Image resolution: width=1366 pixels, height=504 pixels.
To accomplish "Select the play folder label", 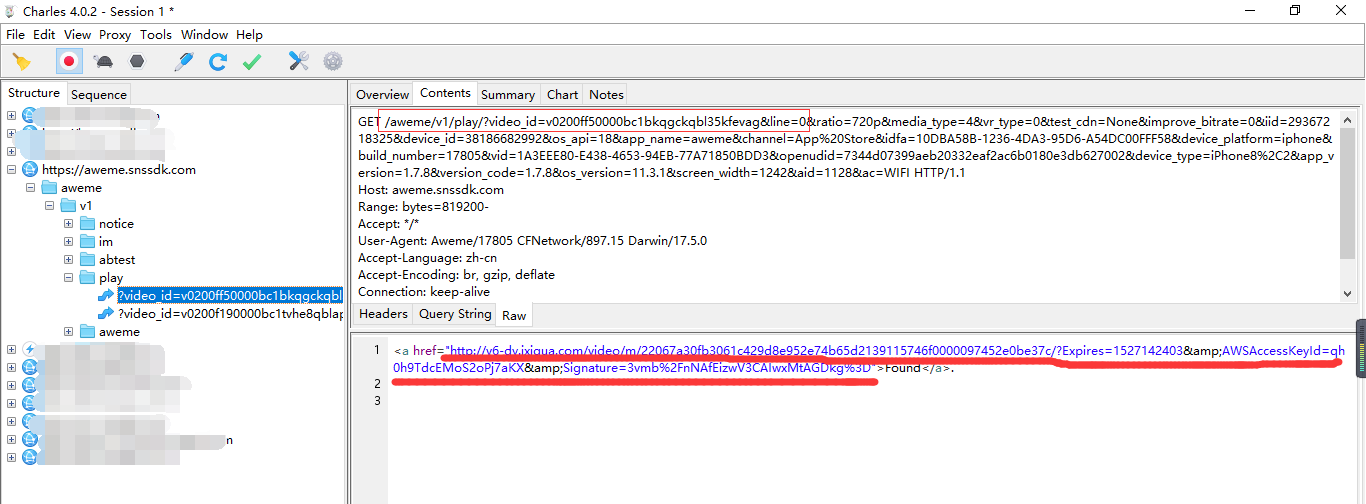I will pyautogui.click(x=111, y=278).
